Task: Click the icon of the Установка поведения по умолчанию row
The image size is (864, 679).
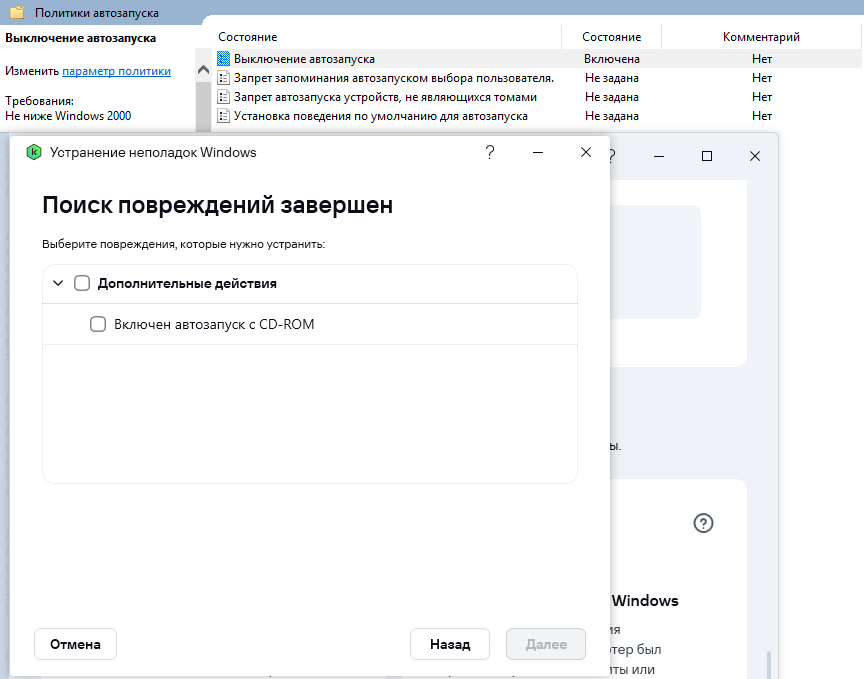Action: [x=223, y=116]
